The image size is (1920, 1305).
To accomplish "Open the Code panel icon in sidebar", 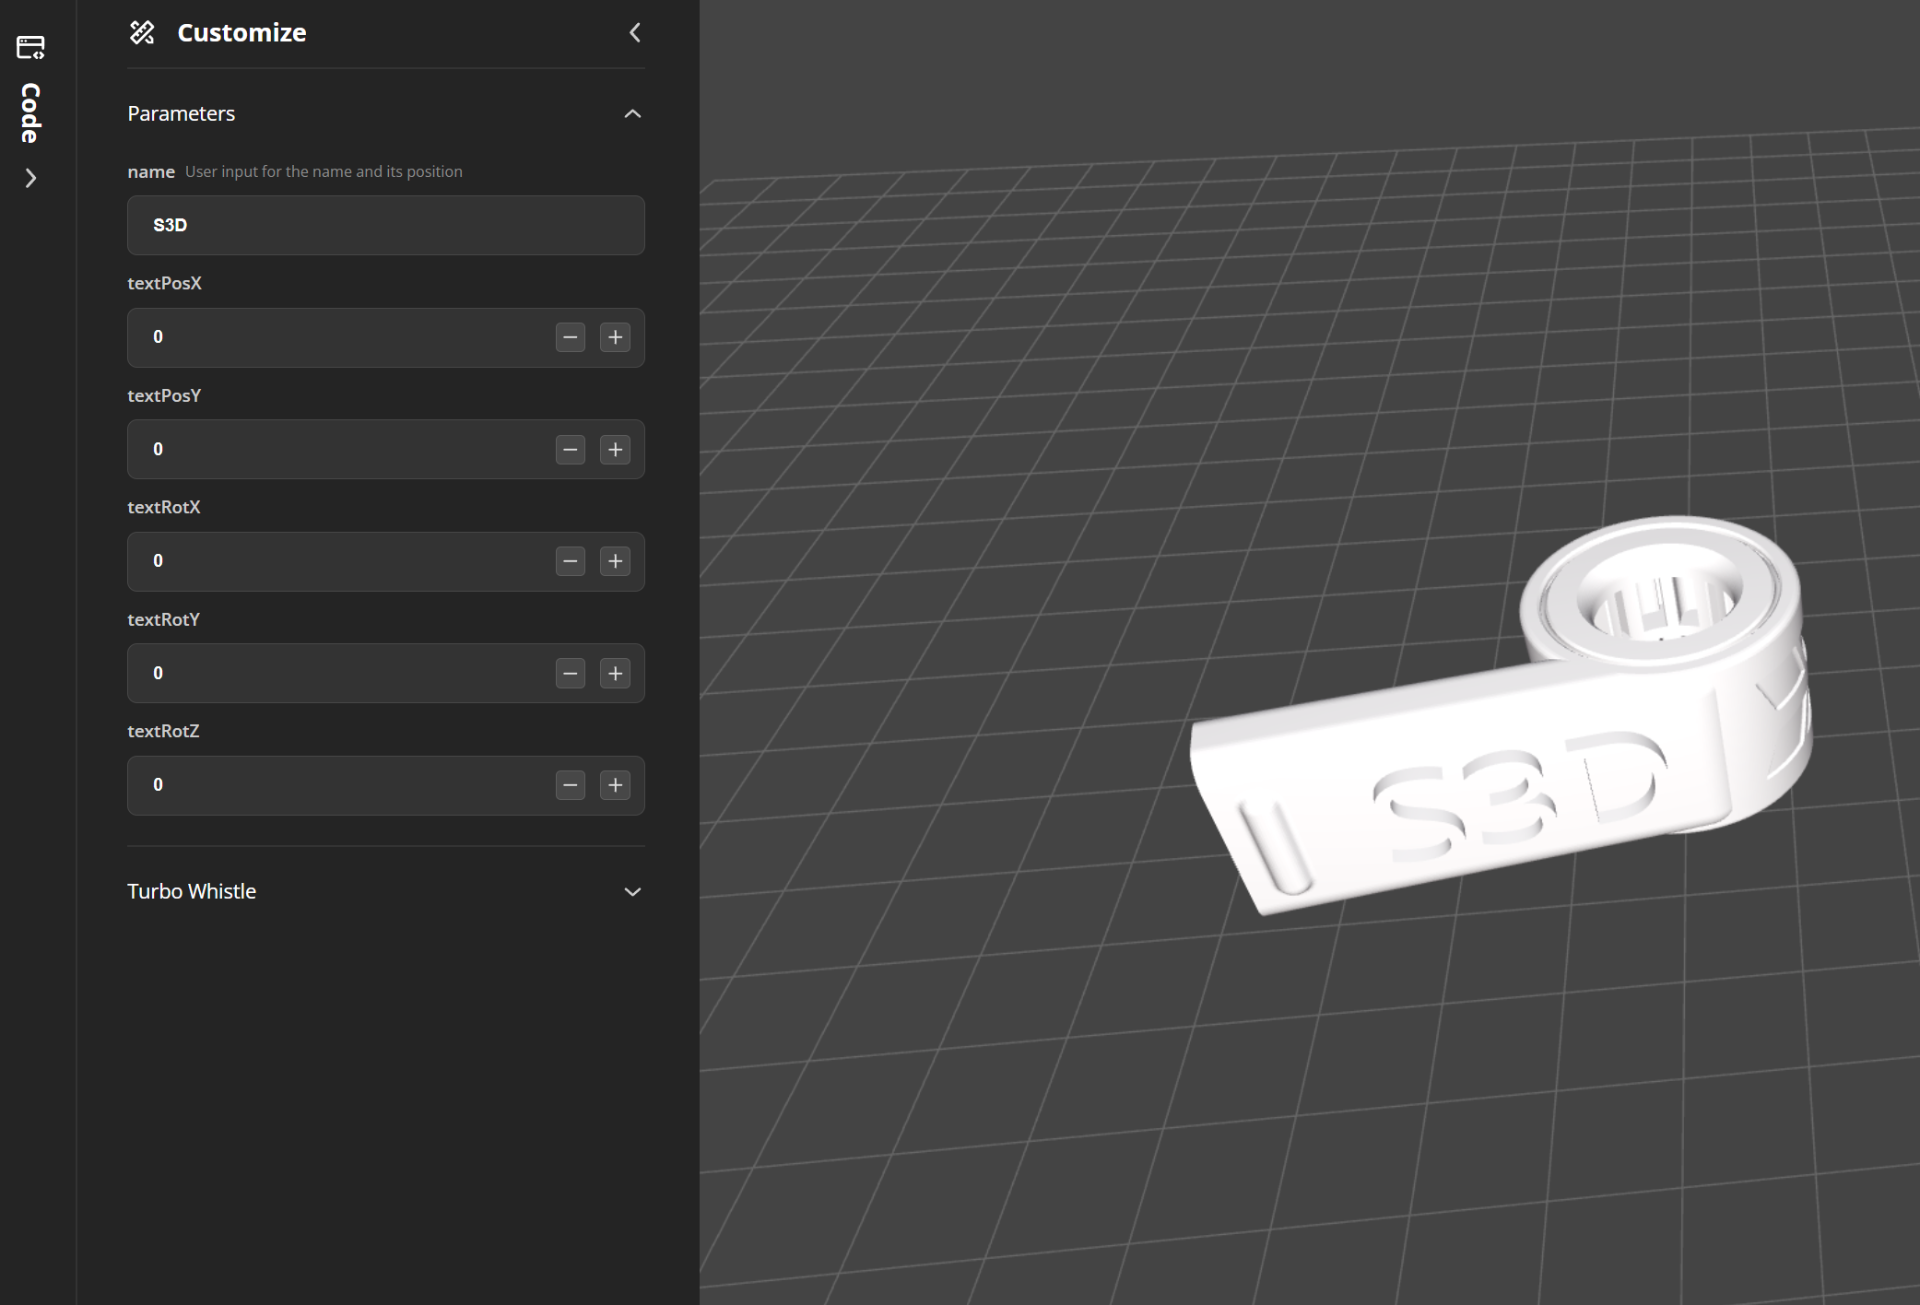I will pyautogui.click(x=31, y=47).
